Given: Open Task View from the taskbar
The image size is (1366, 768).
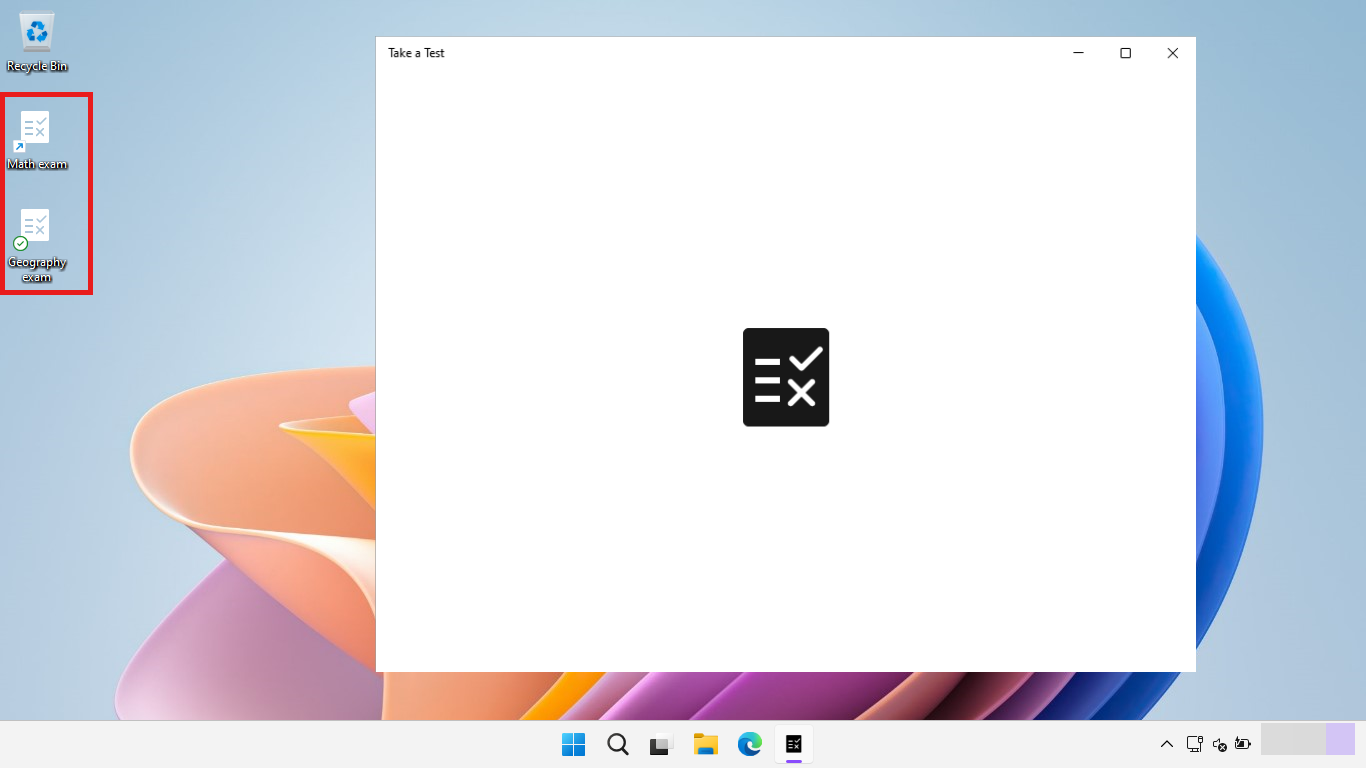Looking at the screenshot, I should click(x=661, y=744).
